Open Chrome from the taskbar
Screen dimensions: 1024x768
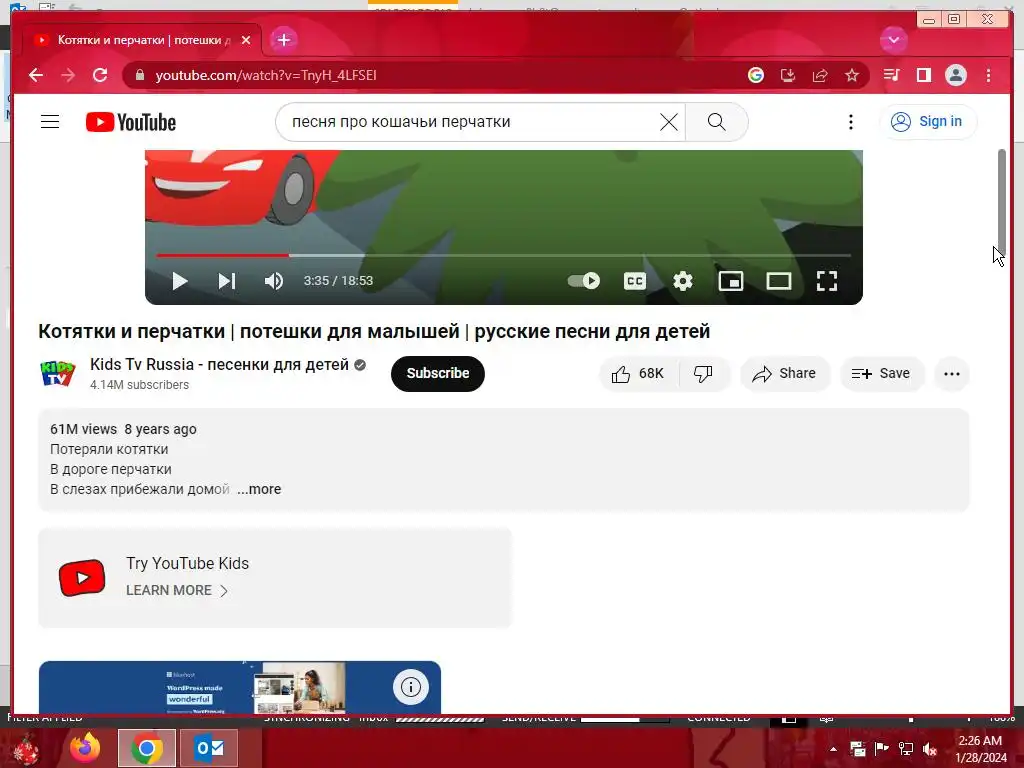coord(147,748)
